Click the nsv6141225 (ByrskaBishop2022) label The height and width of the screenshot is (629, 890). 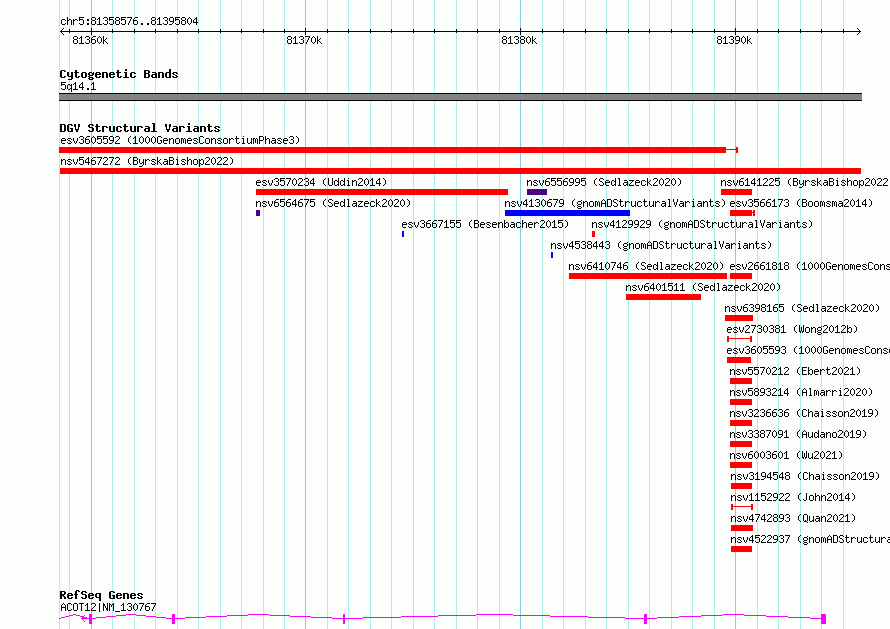[x=804, y=182]
